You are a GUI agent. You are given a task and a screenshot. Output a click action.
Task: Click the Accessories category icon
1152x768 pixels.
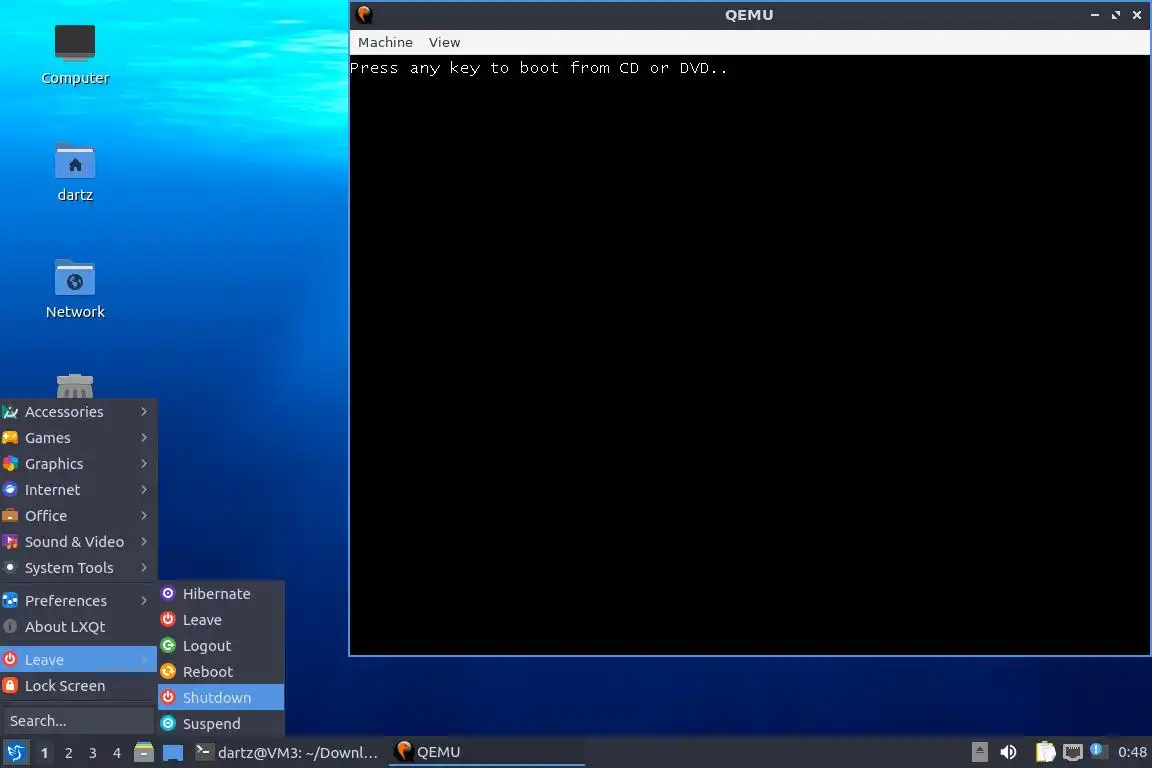point(10,412)
